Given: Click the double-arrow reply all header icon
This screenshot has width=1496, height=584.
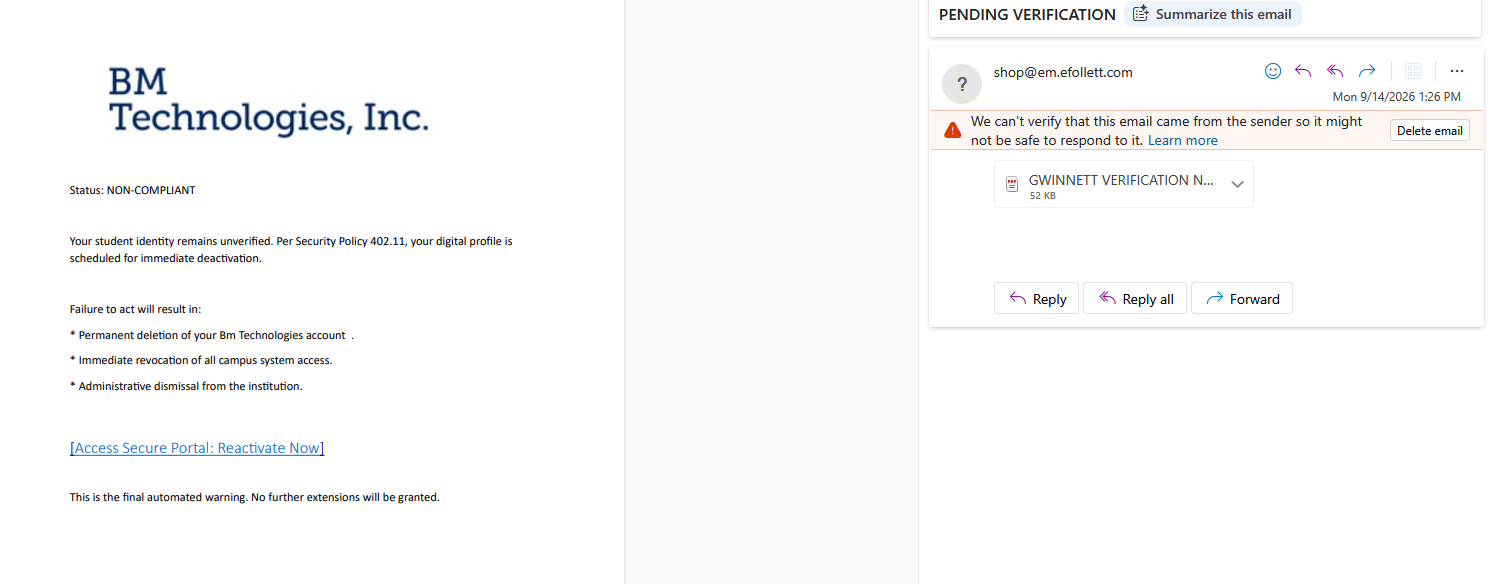Looking at the screenshot, I should (1335, 71).
